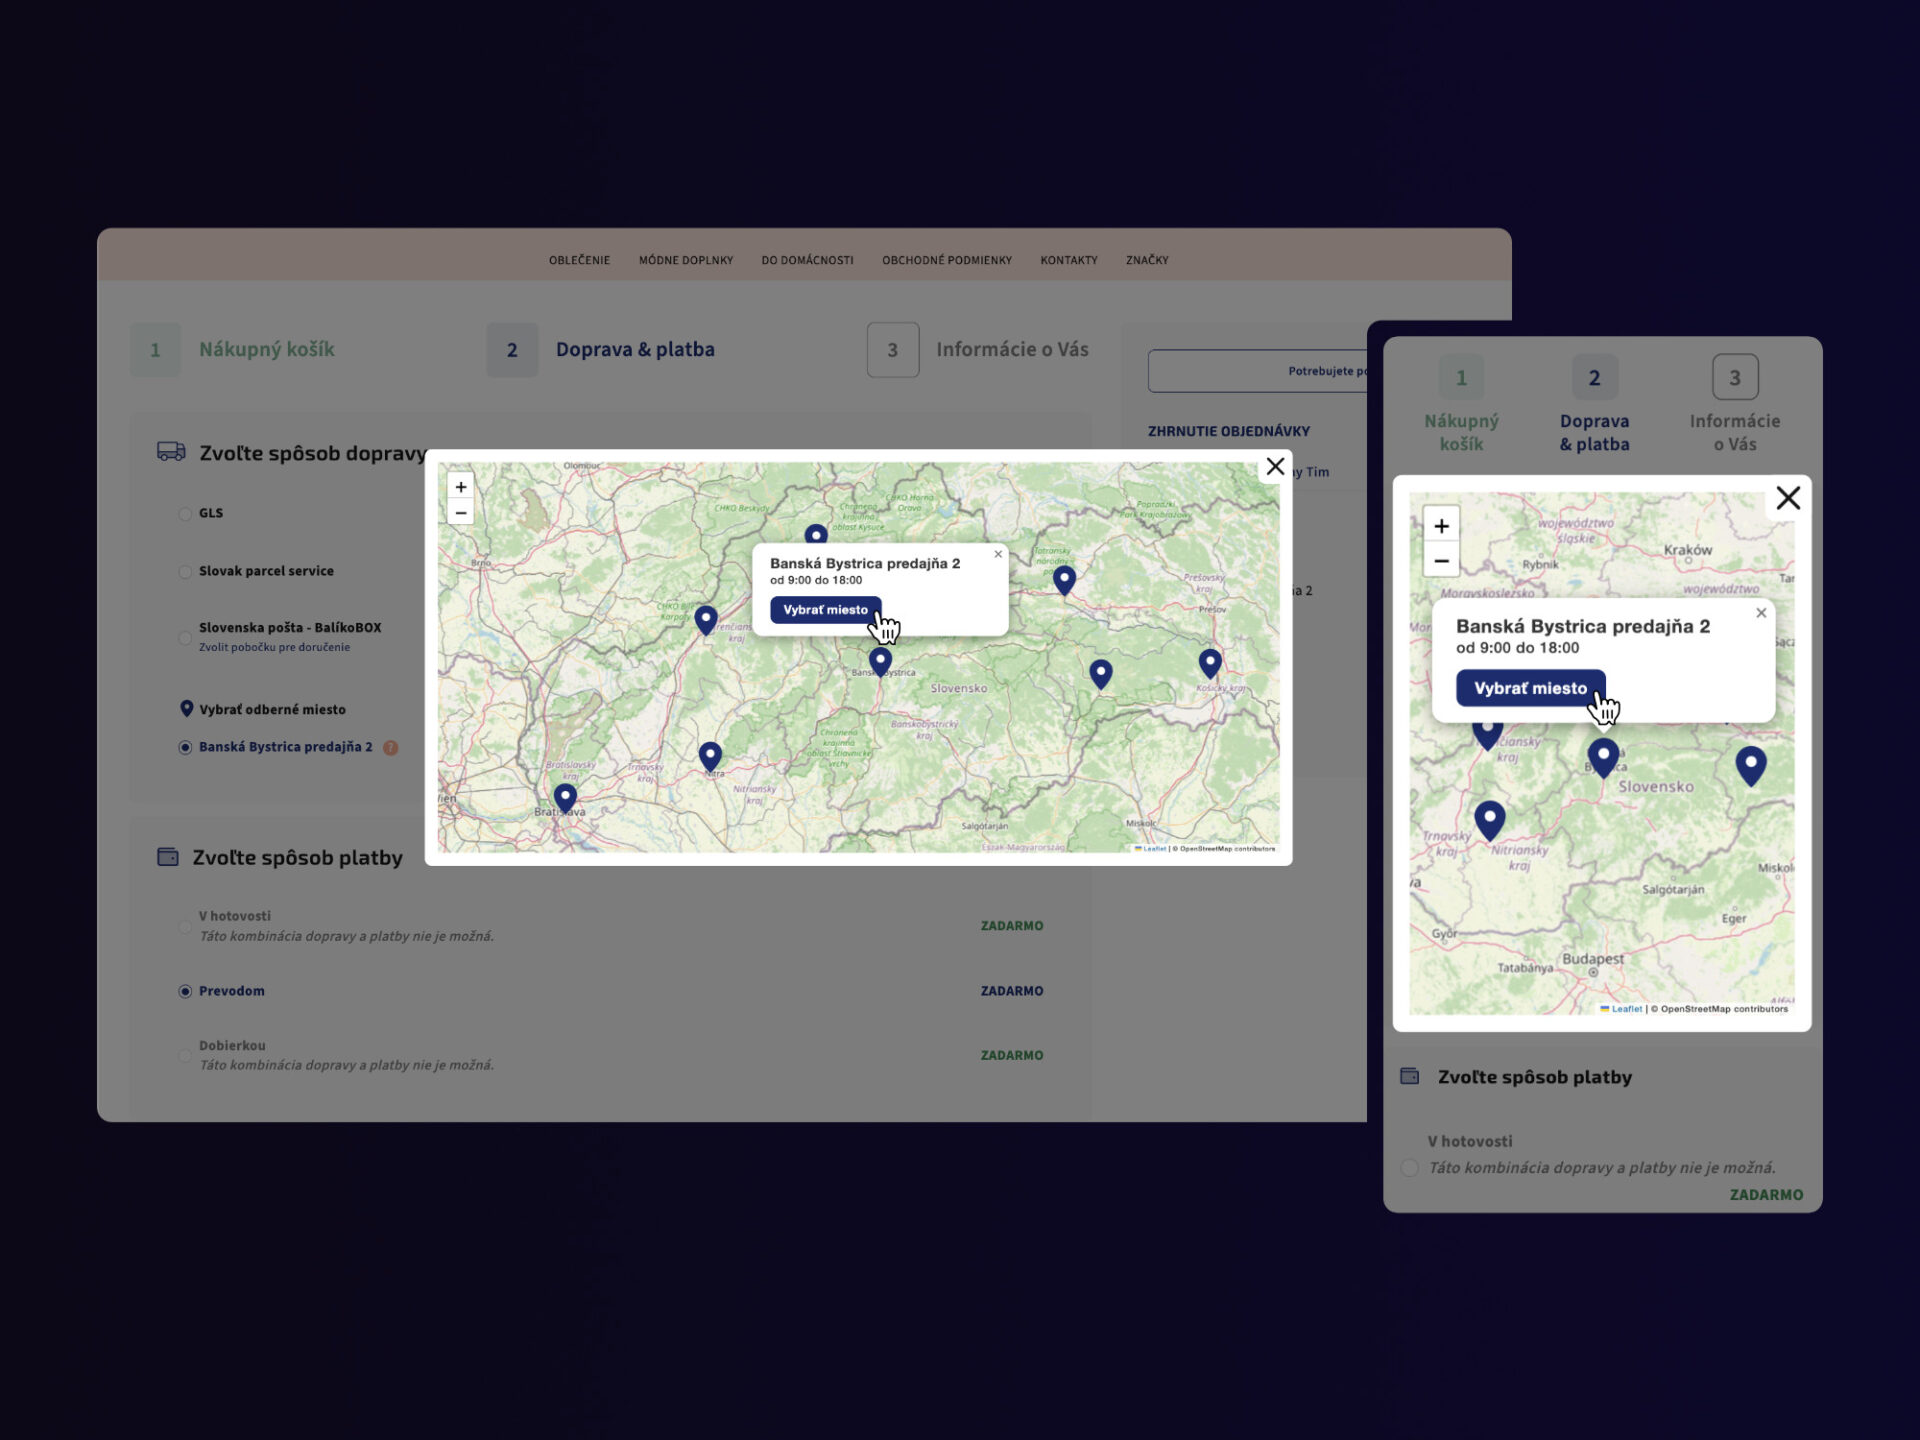Screen dimensions: 1920x1440
Task: Open OBLEČENIE menu
Action: point(579,260)
